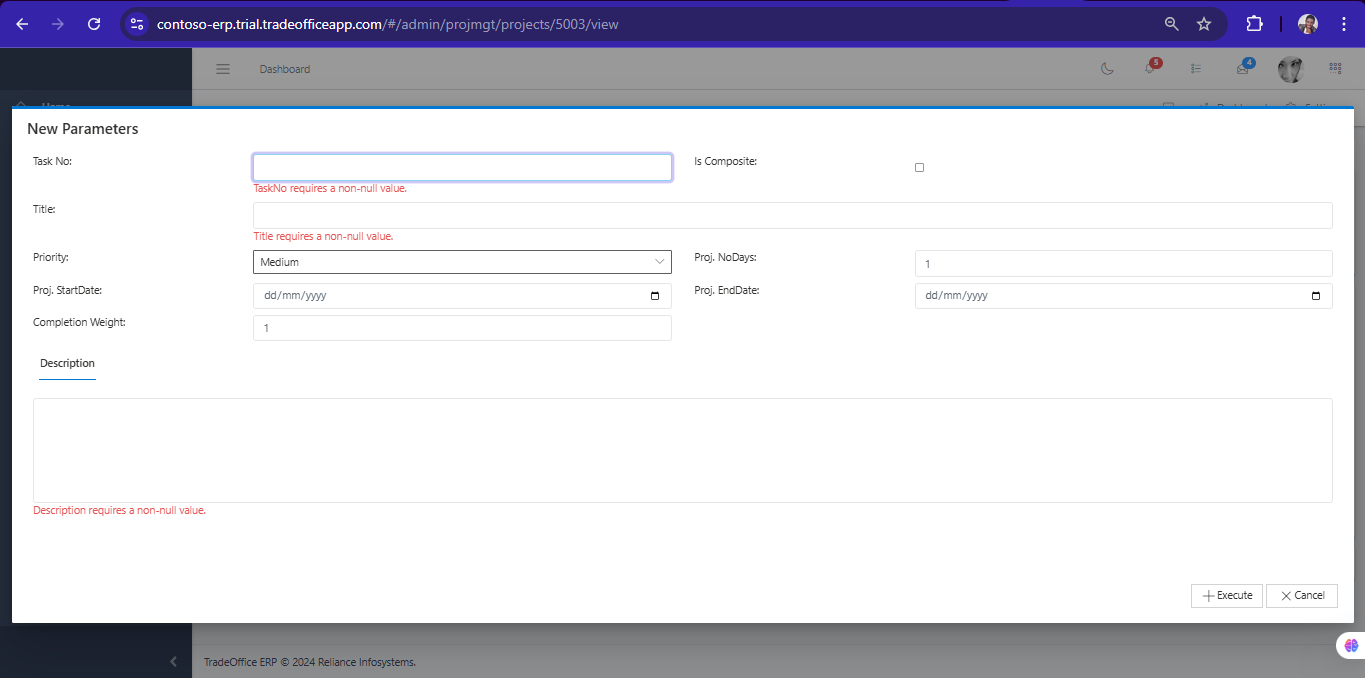Image resolution: width=1365 pixels, height=678 pixels.
Task: Click inside the Description text area
Action: pyautogui.click(x=682, y=450)
